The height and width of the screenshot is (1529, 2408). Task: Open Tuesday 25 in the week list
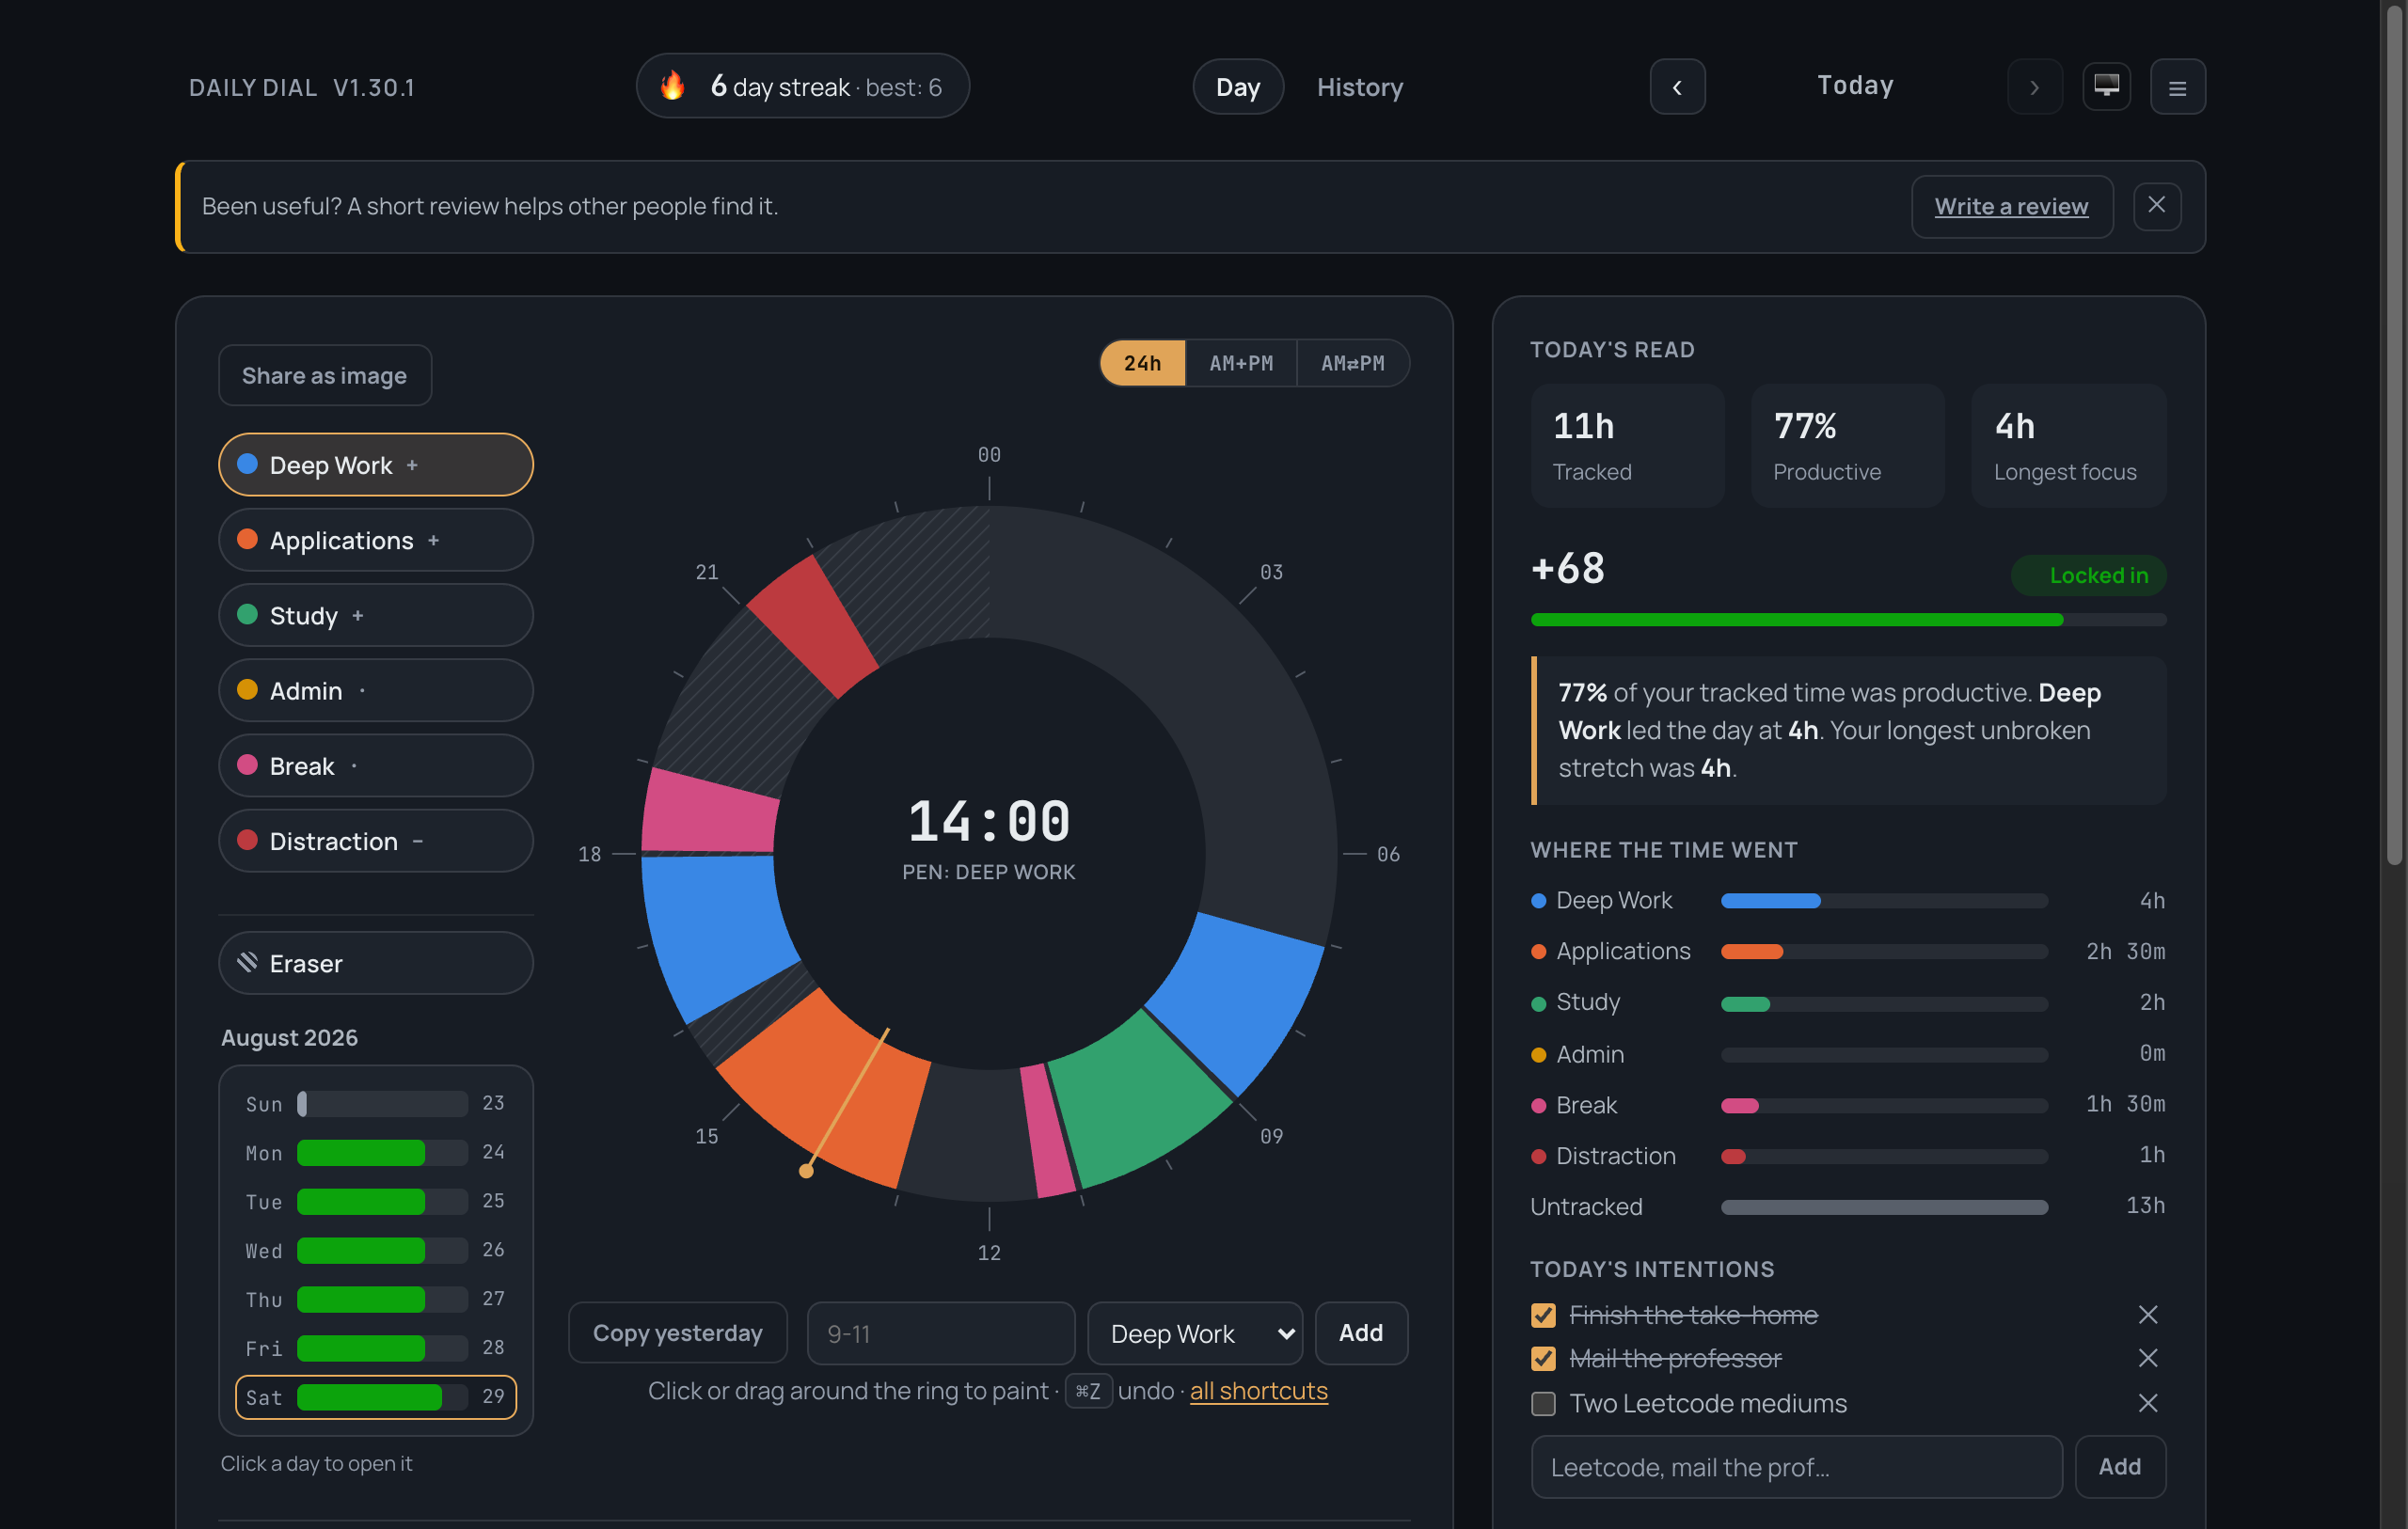(375, 1201)
